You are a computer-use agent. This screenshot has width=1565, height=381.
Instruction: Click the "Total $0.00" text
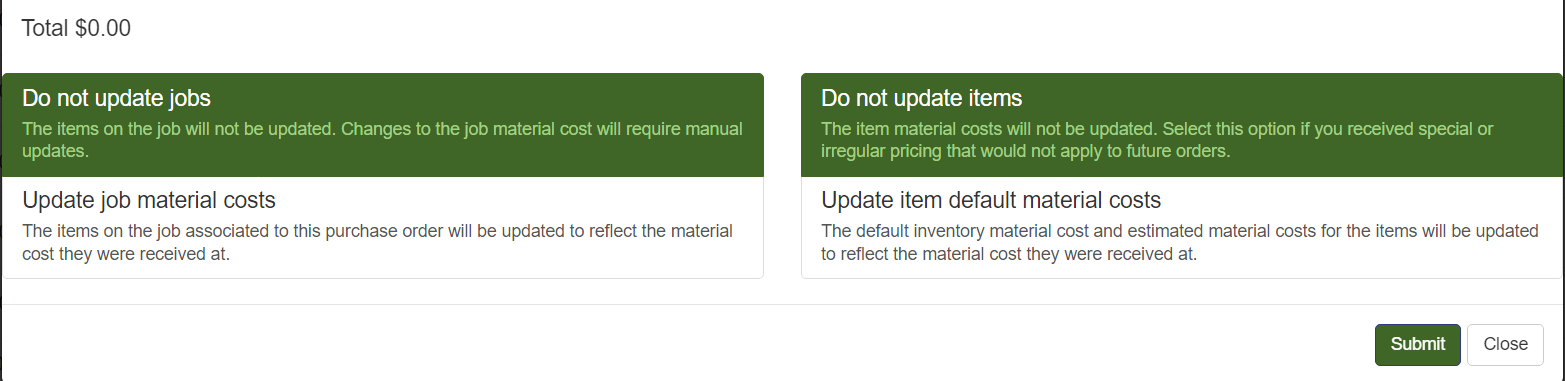76,29
